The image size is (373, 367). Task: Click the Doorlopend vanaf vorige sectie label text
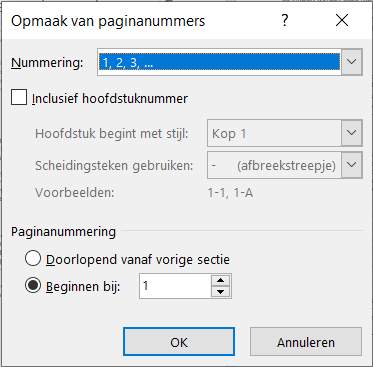[x=138, y=259]
